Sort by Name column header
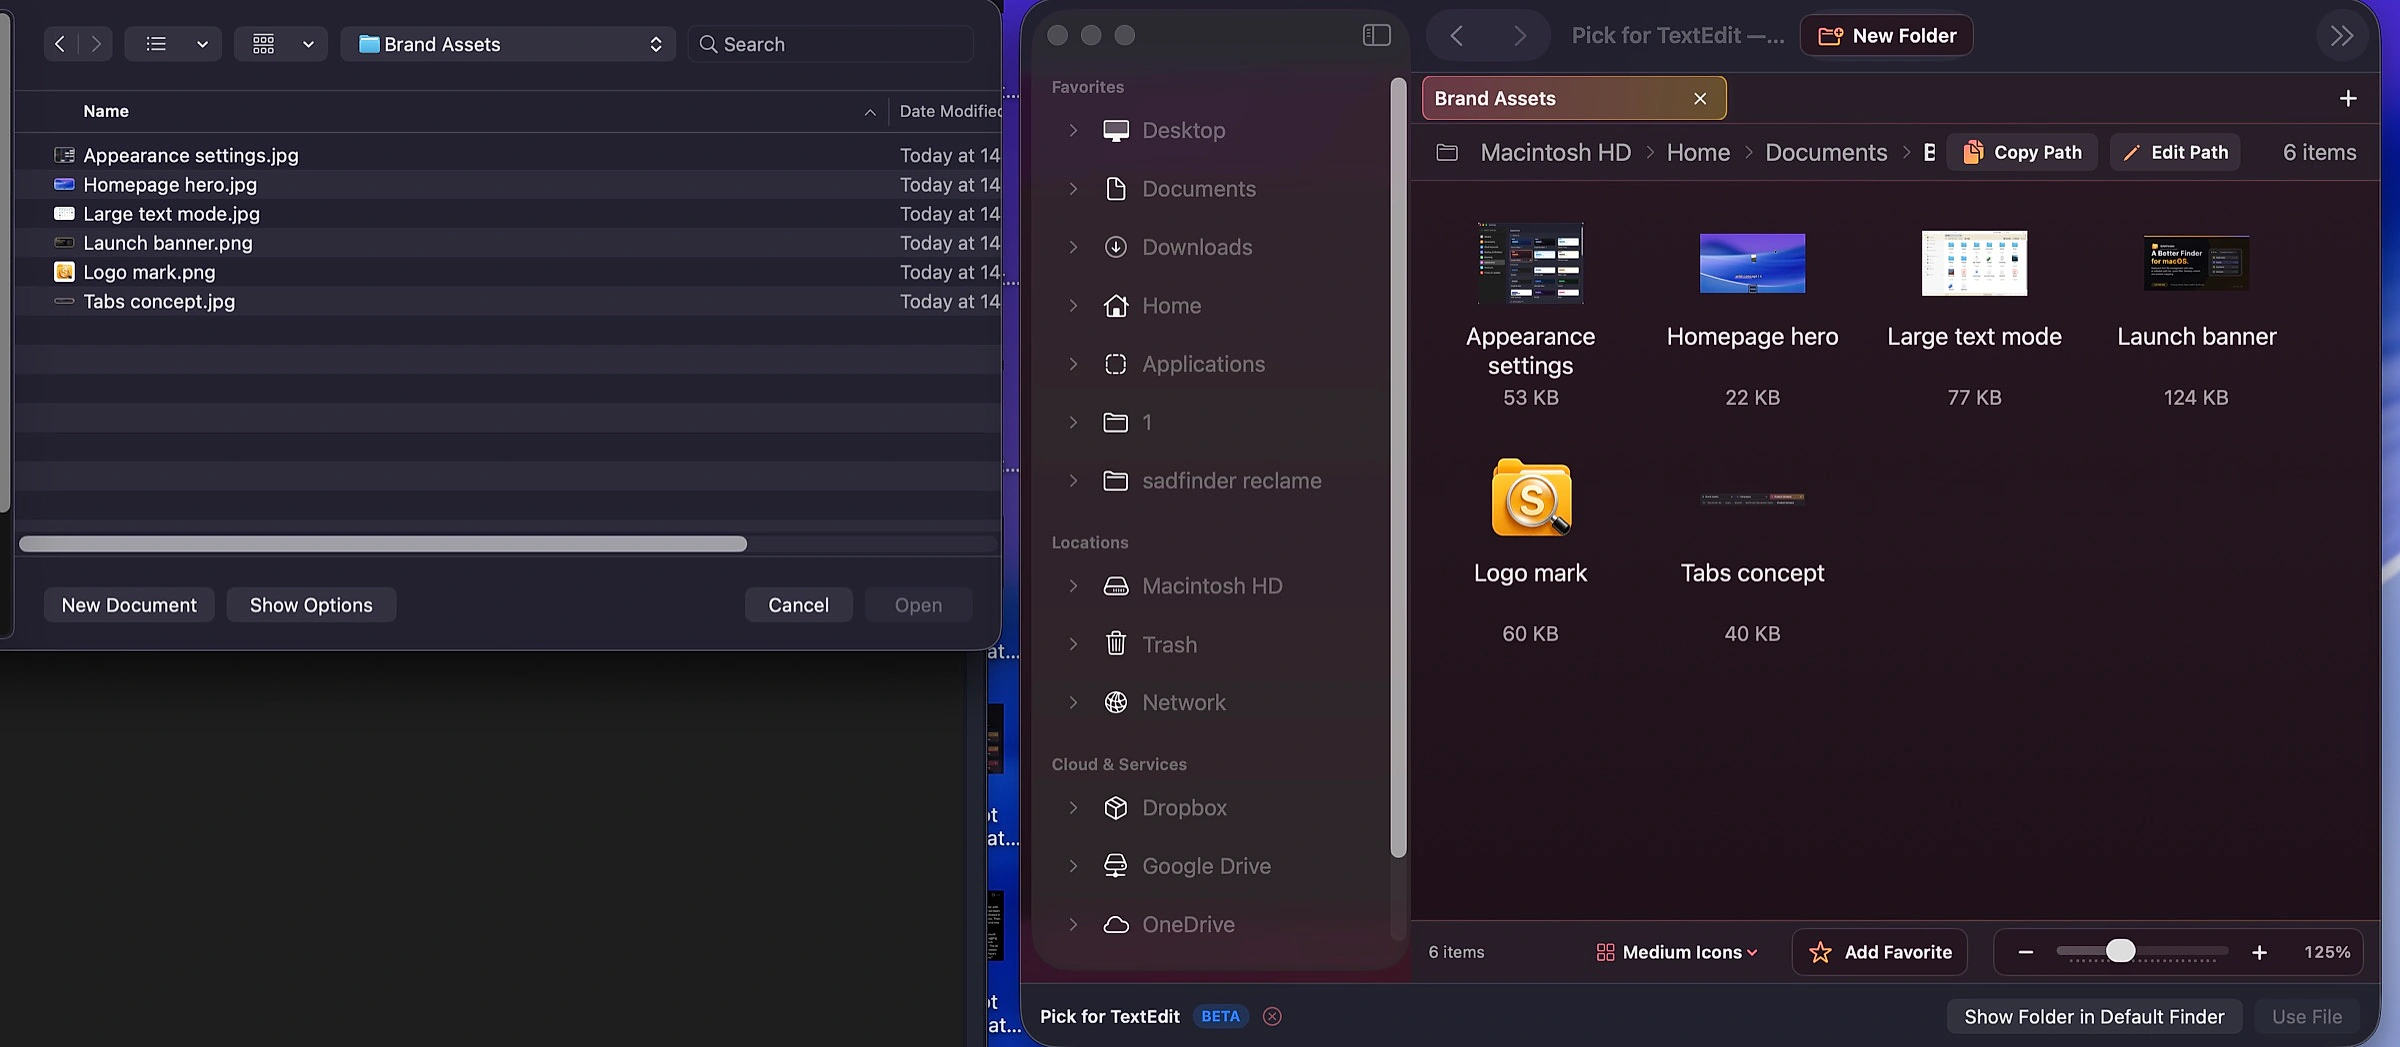The height and width of the screenshot is (1047, 2400). tap(106, 111)
